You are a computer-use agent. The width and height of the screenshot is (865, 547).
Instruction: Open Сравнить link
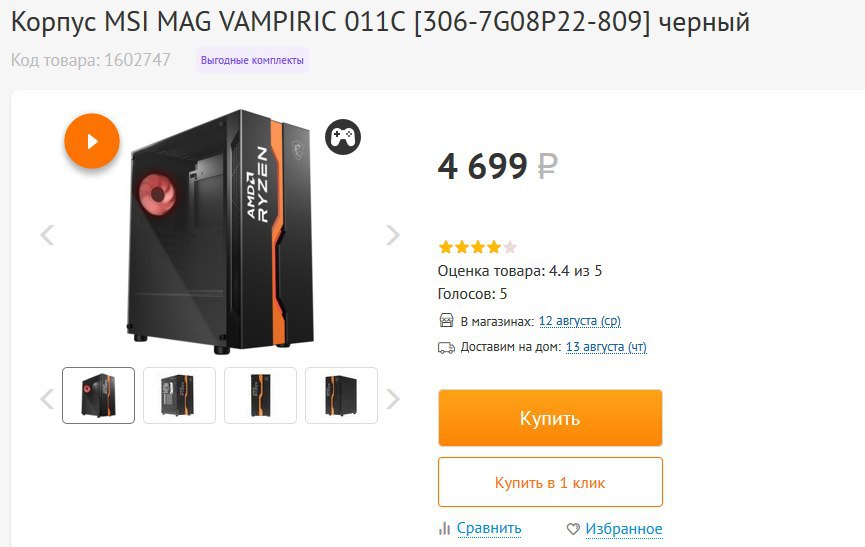click(489, 528)
